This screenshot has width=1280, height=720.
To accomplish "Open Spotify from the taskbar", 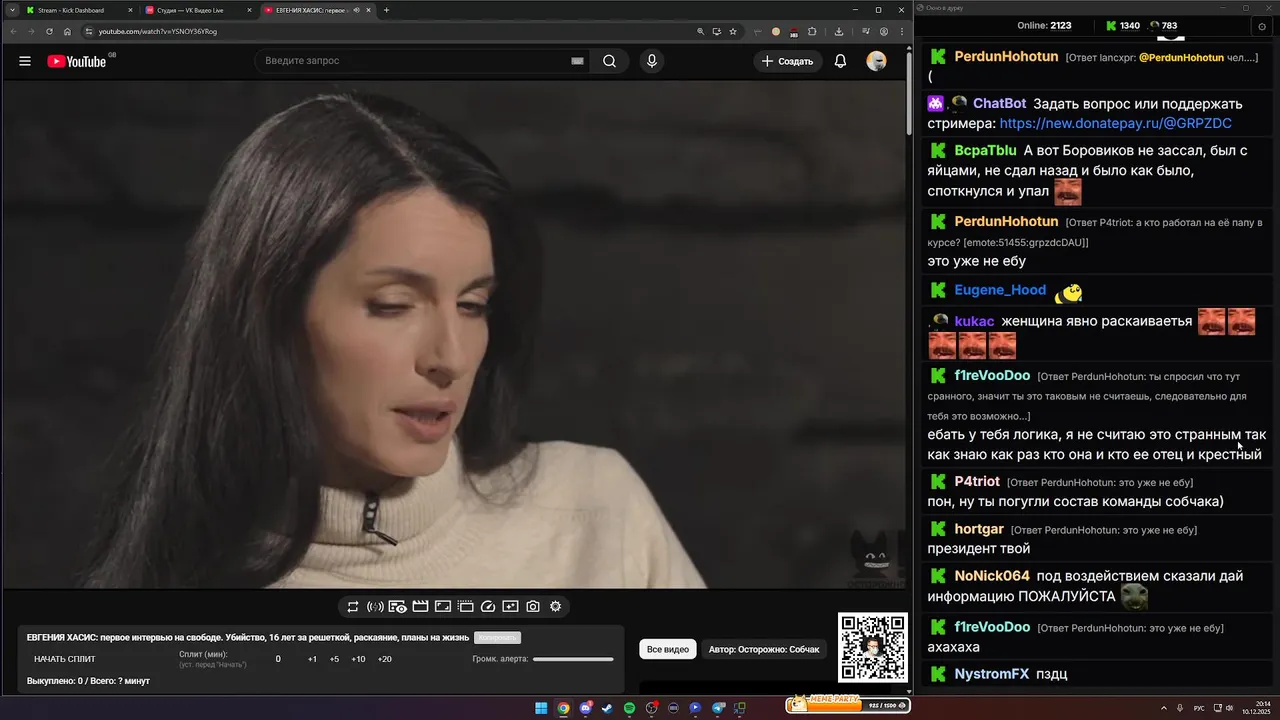I will click(629, 708).
